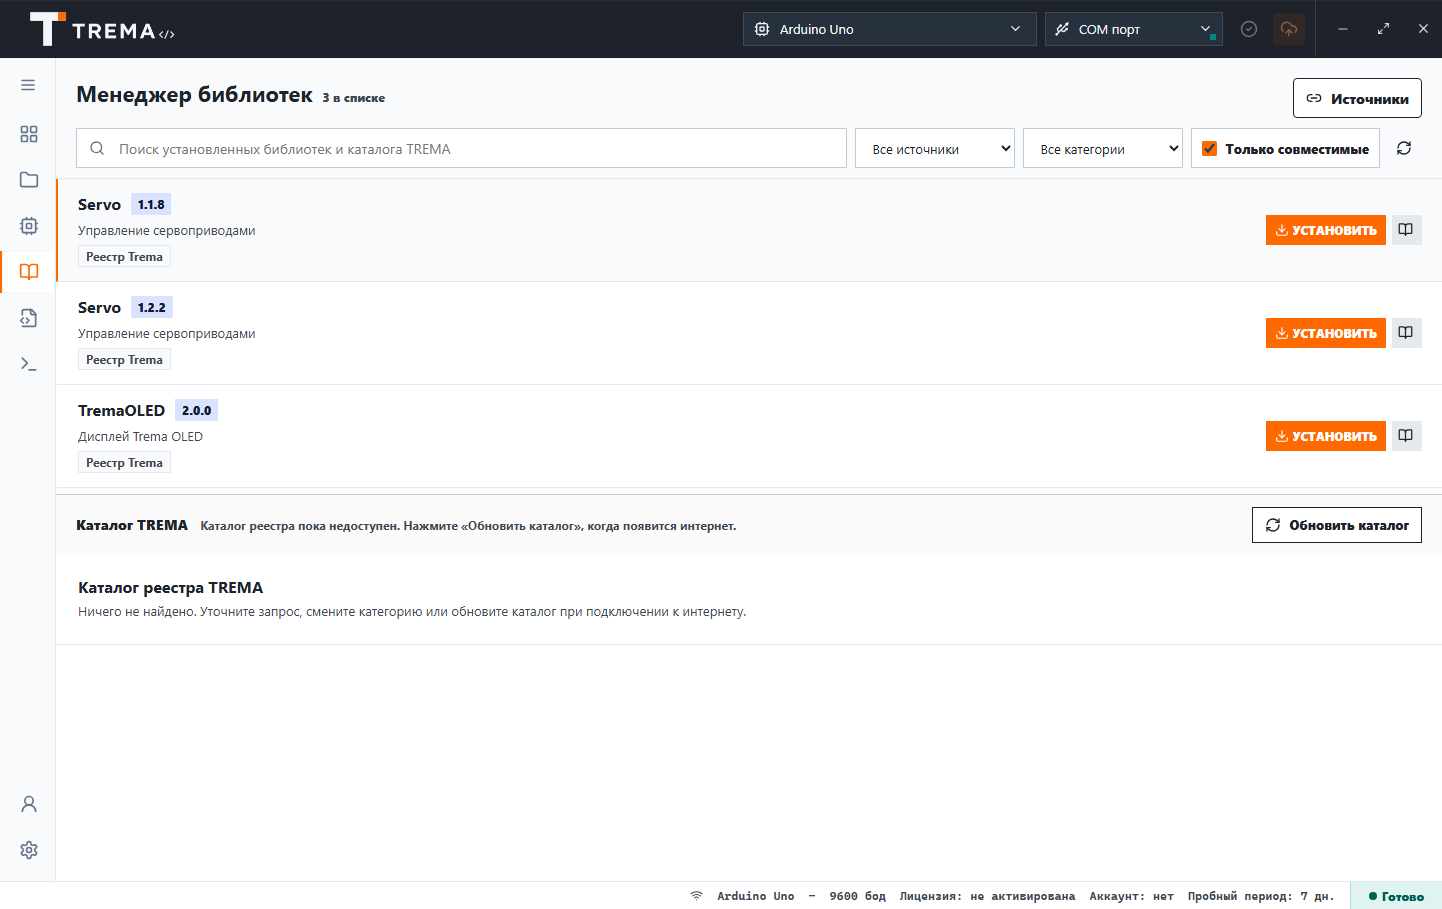This screenshot has width=1442, height=909.
Task: Click the Wi-Fi icon in status bar
Action: click(696, 896)
